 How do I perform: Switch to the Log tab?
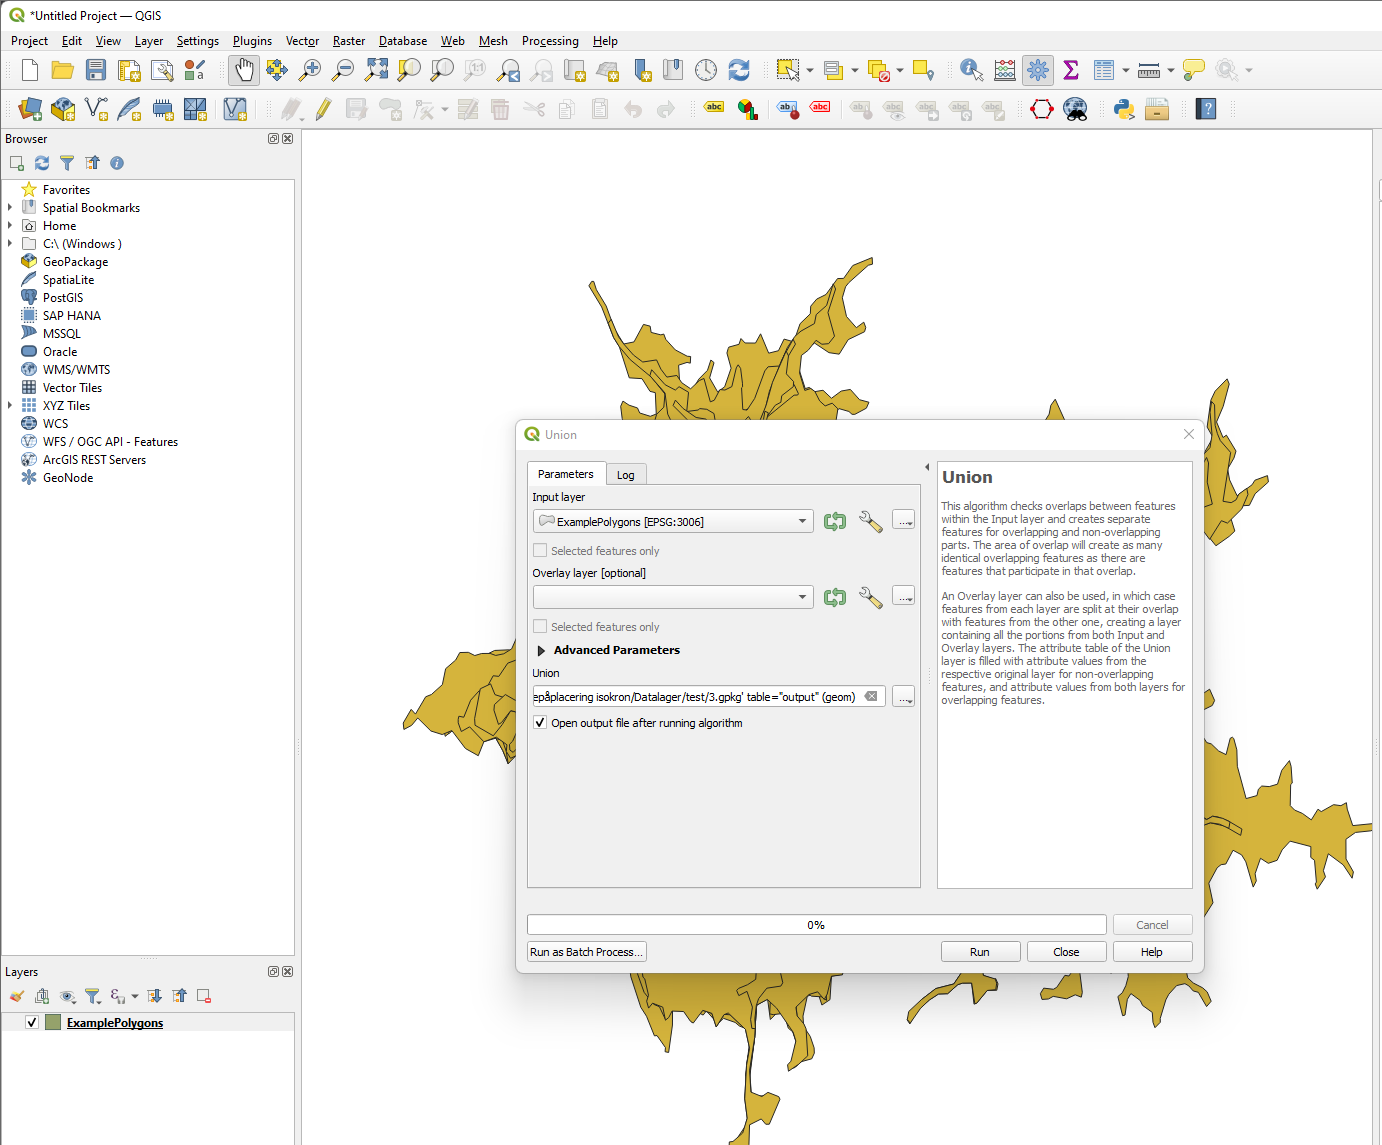626,474
